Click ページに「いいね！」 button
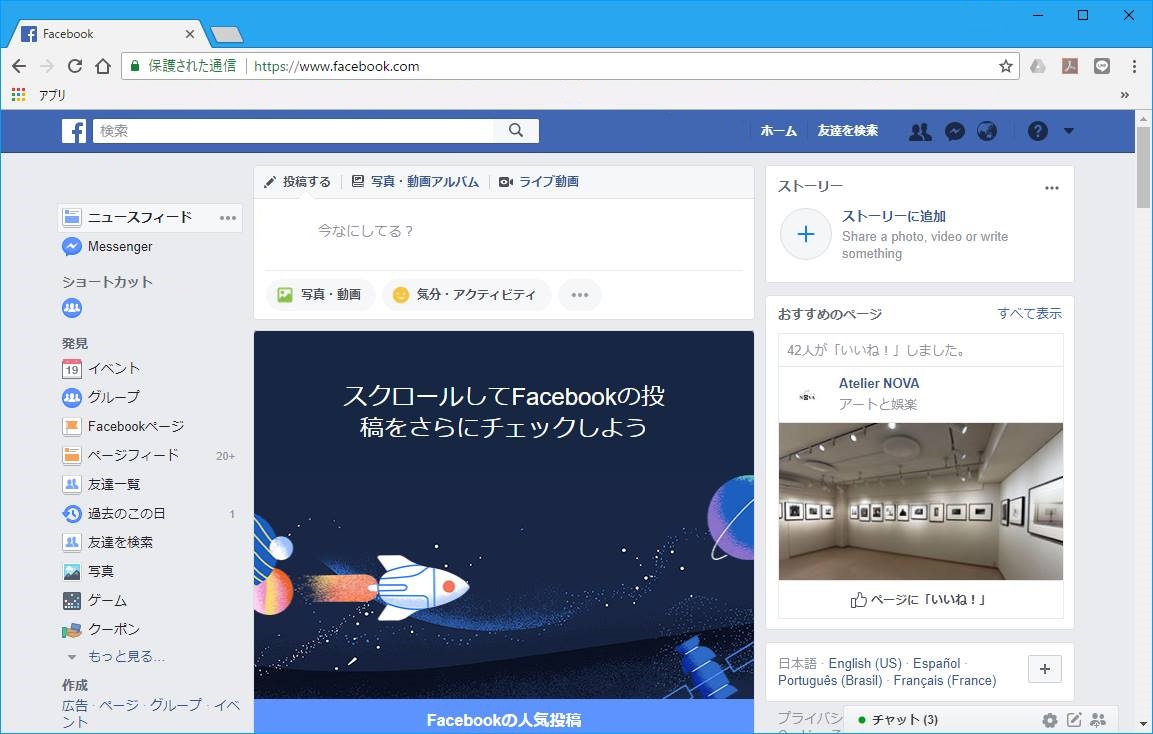 pos(918,599)
